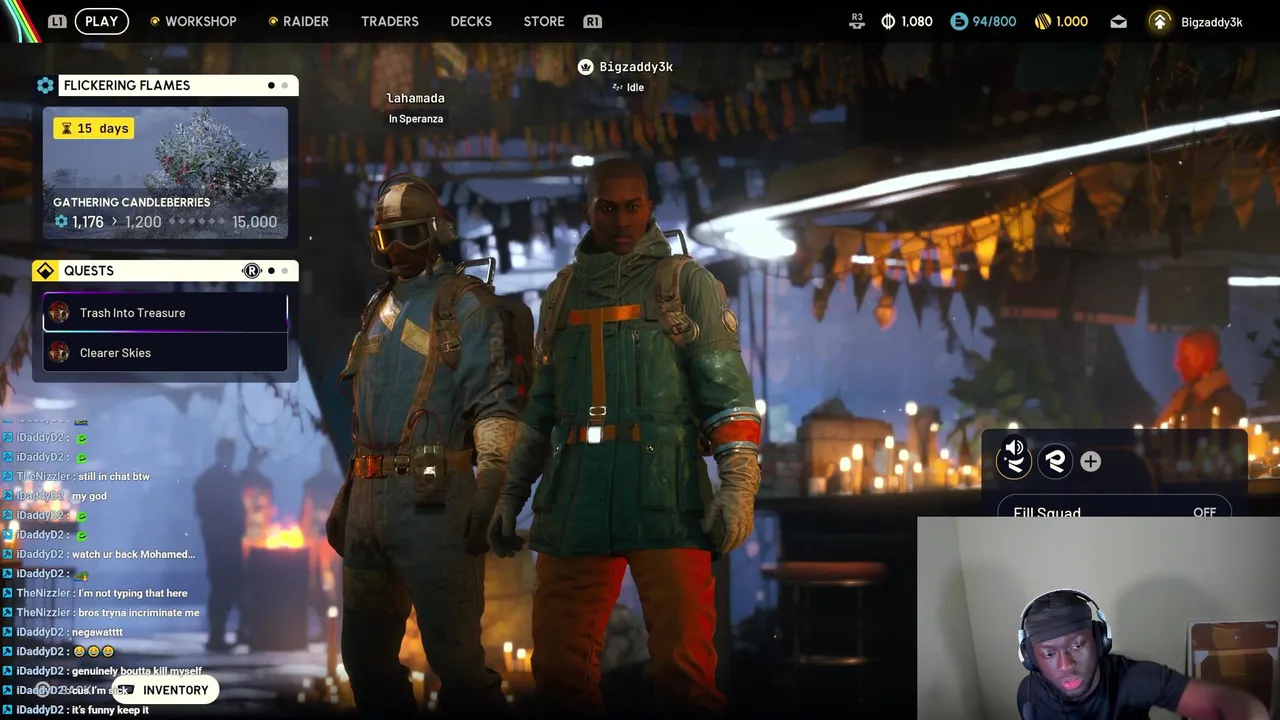The image size is (1280, 720).
Task: Click the Bigzaddy3k name above character
Action: pos(636,67)
